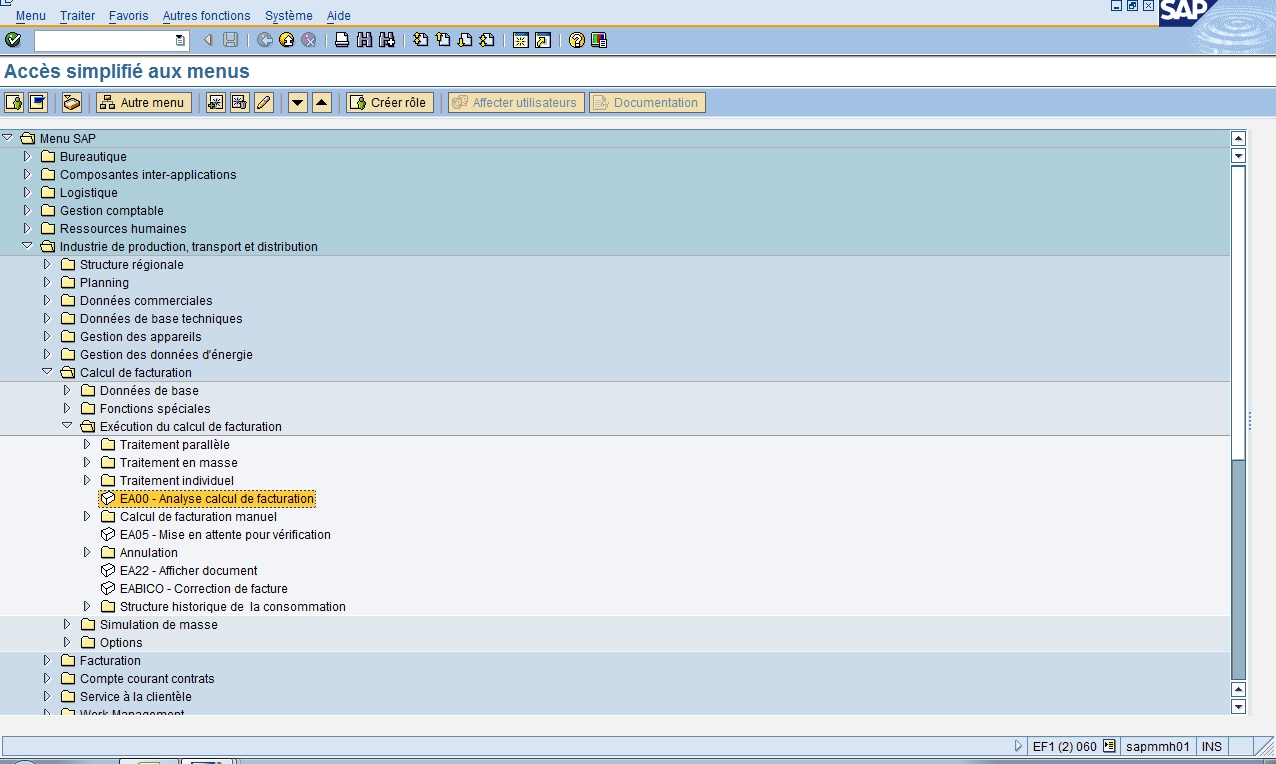Collapse Industrie de production, transport et distribution
Screen dimensions: 1276x764
pyautogui.click(x=27, y=246)
